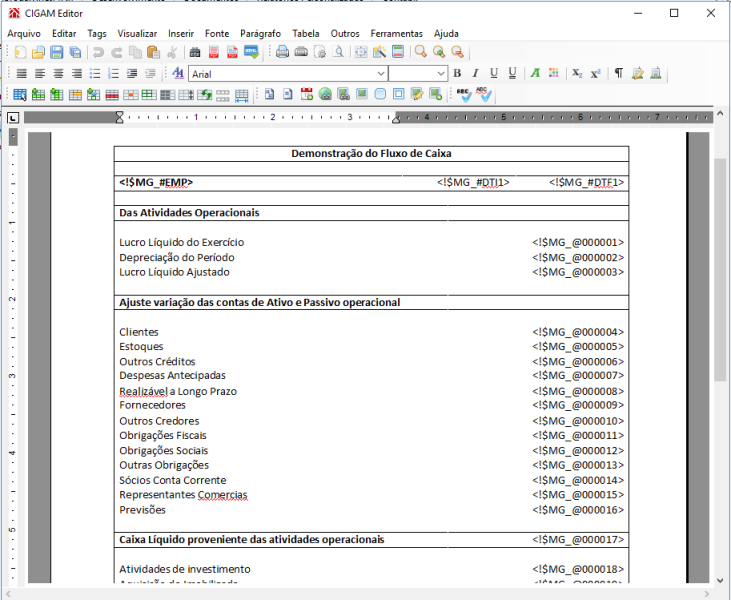Screen dimensions: 731x600
Task: Toggle single Underline formatting
Action: point(494,74)
